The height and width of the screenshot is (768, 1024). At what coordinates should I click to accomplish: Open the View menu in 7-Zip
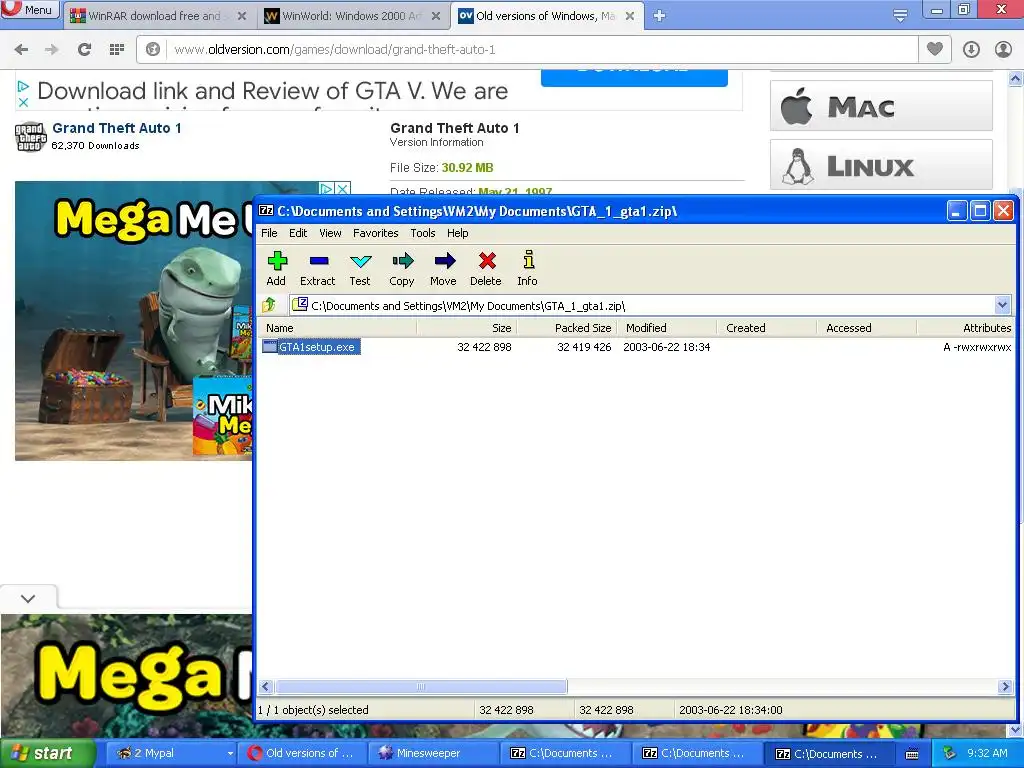tap(330, 233)
